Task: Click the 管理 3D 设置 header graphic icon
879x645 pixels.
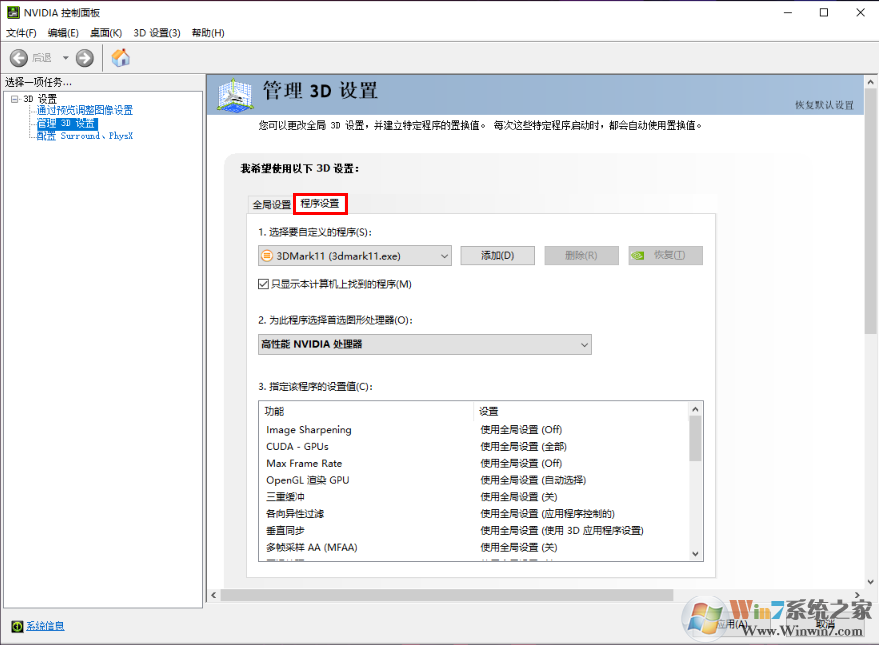Action: click(x=228, y=95)
